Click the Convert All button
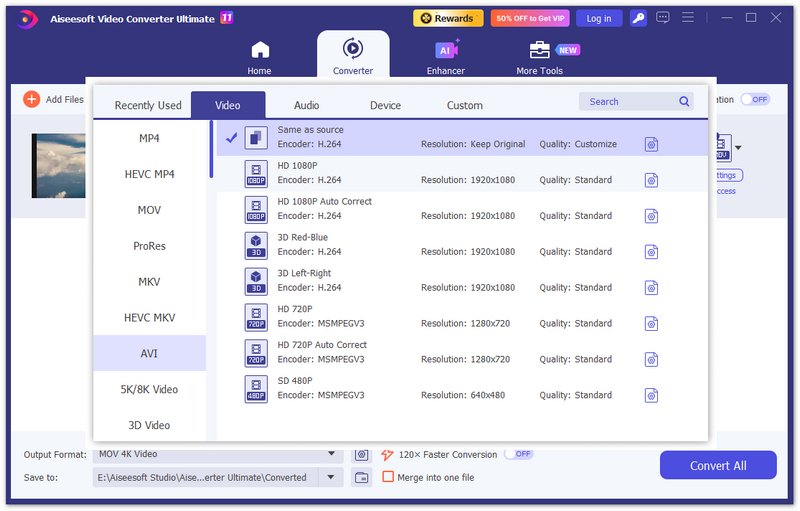The image size is (800, 511). click(x=717, y=465)
